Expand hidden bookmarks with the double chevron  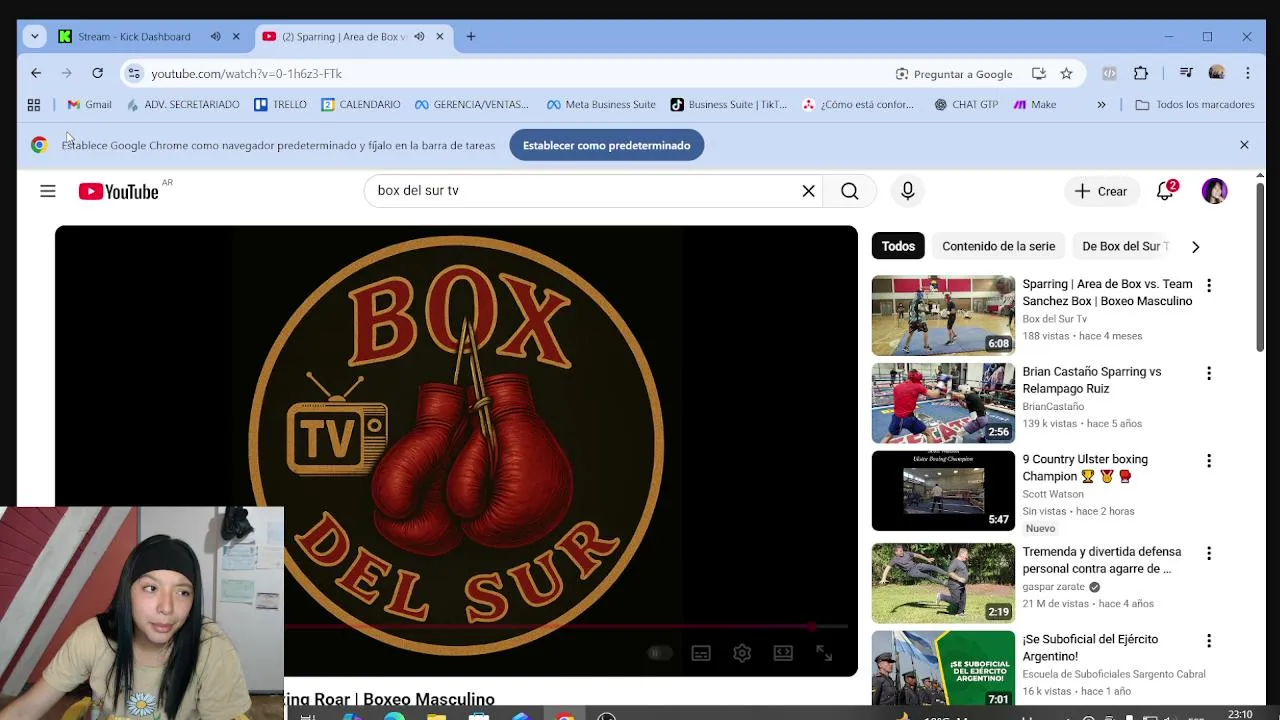1101,104
